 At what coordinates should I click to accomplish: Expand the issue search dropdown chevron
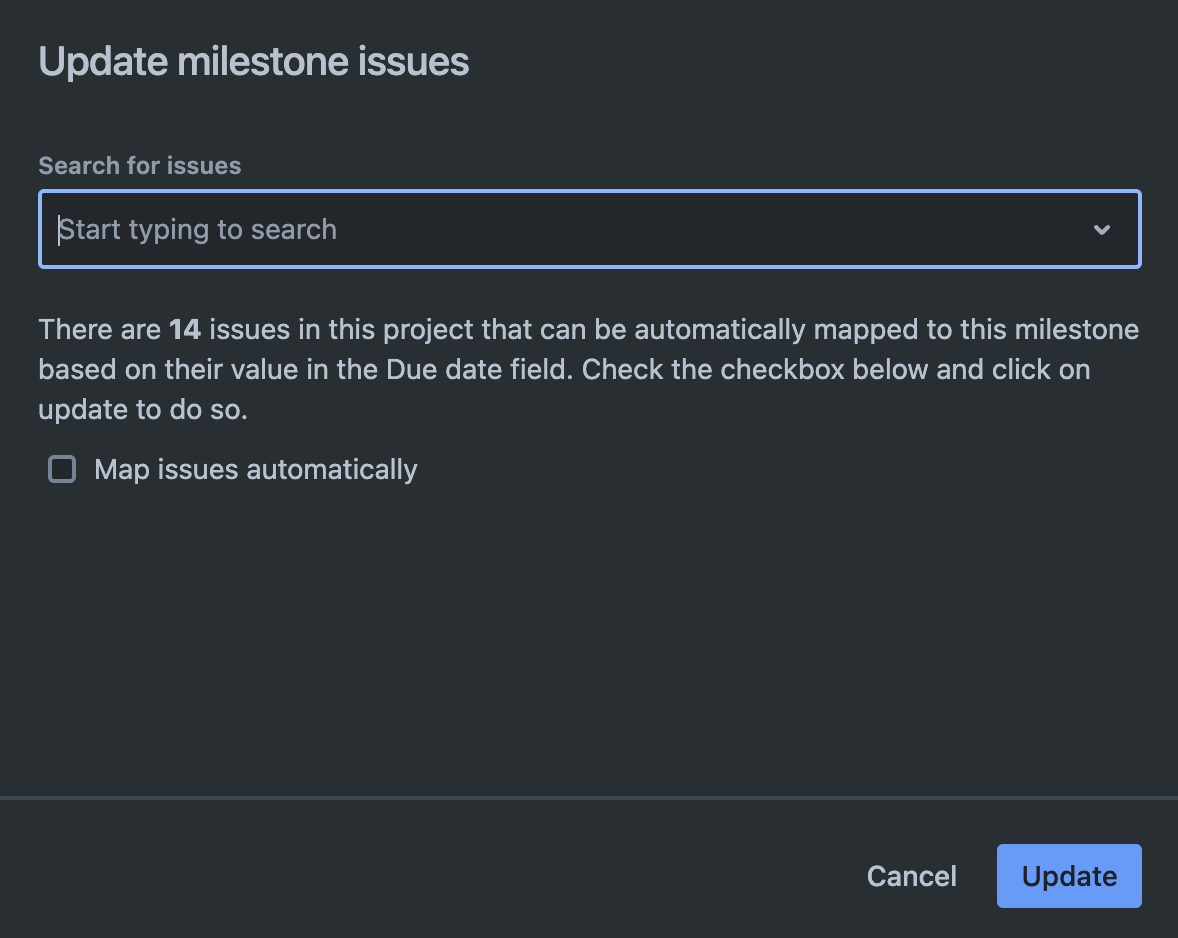(x=1102, y=230)
